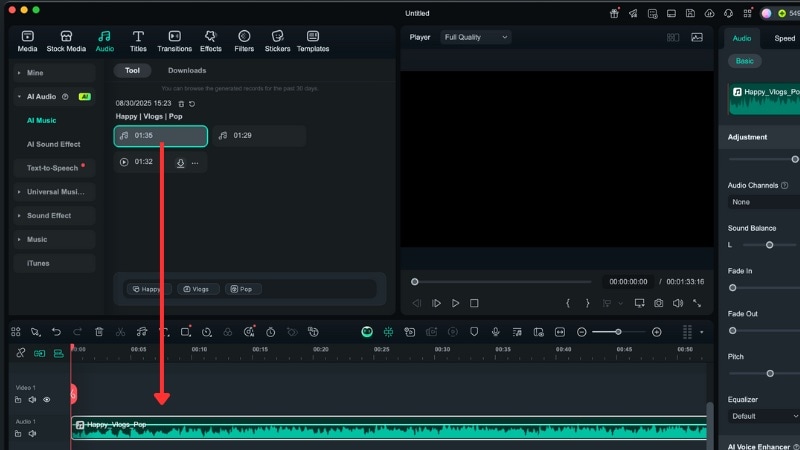Click the marker shield icon

[474, 332]
